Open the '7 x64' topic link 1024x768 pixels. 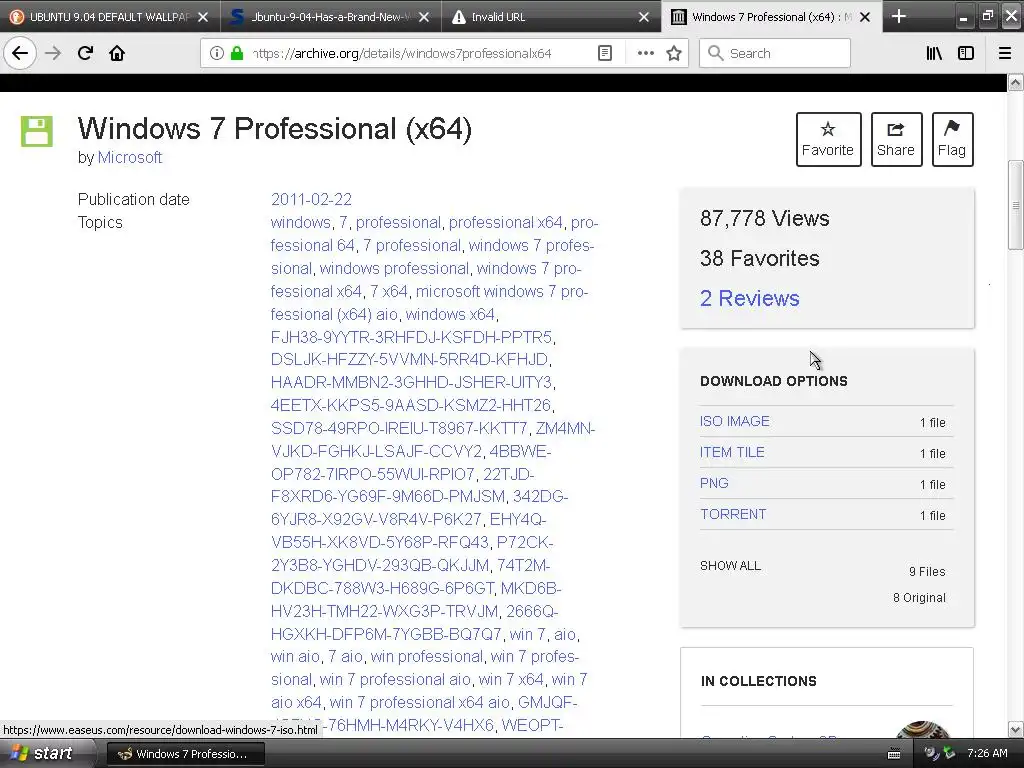click(x=389, y=291)
